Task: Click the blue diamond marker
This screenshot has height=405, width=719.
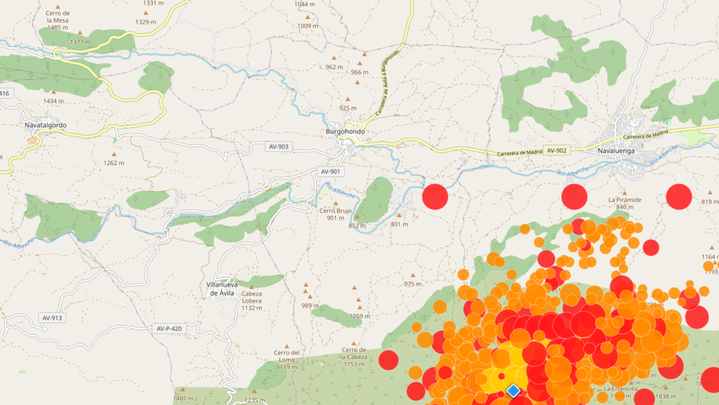Action: pos(513,391)
